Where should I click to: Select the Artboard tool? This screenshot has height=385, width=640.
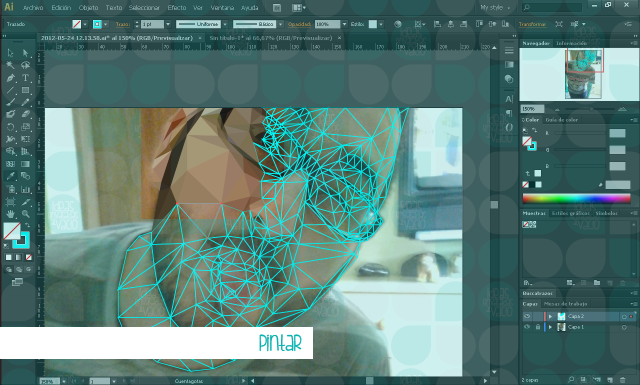(10, 202)
